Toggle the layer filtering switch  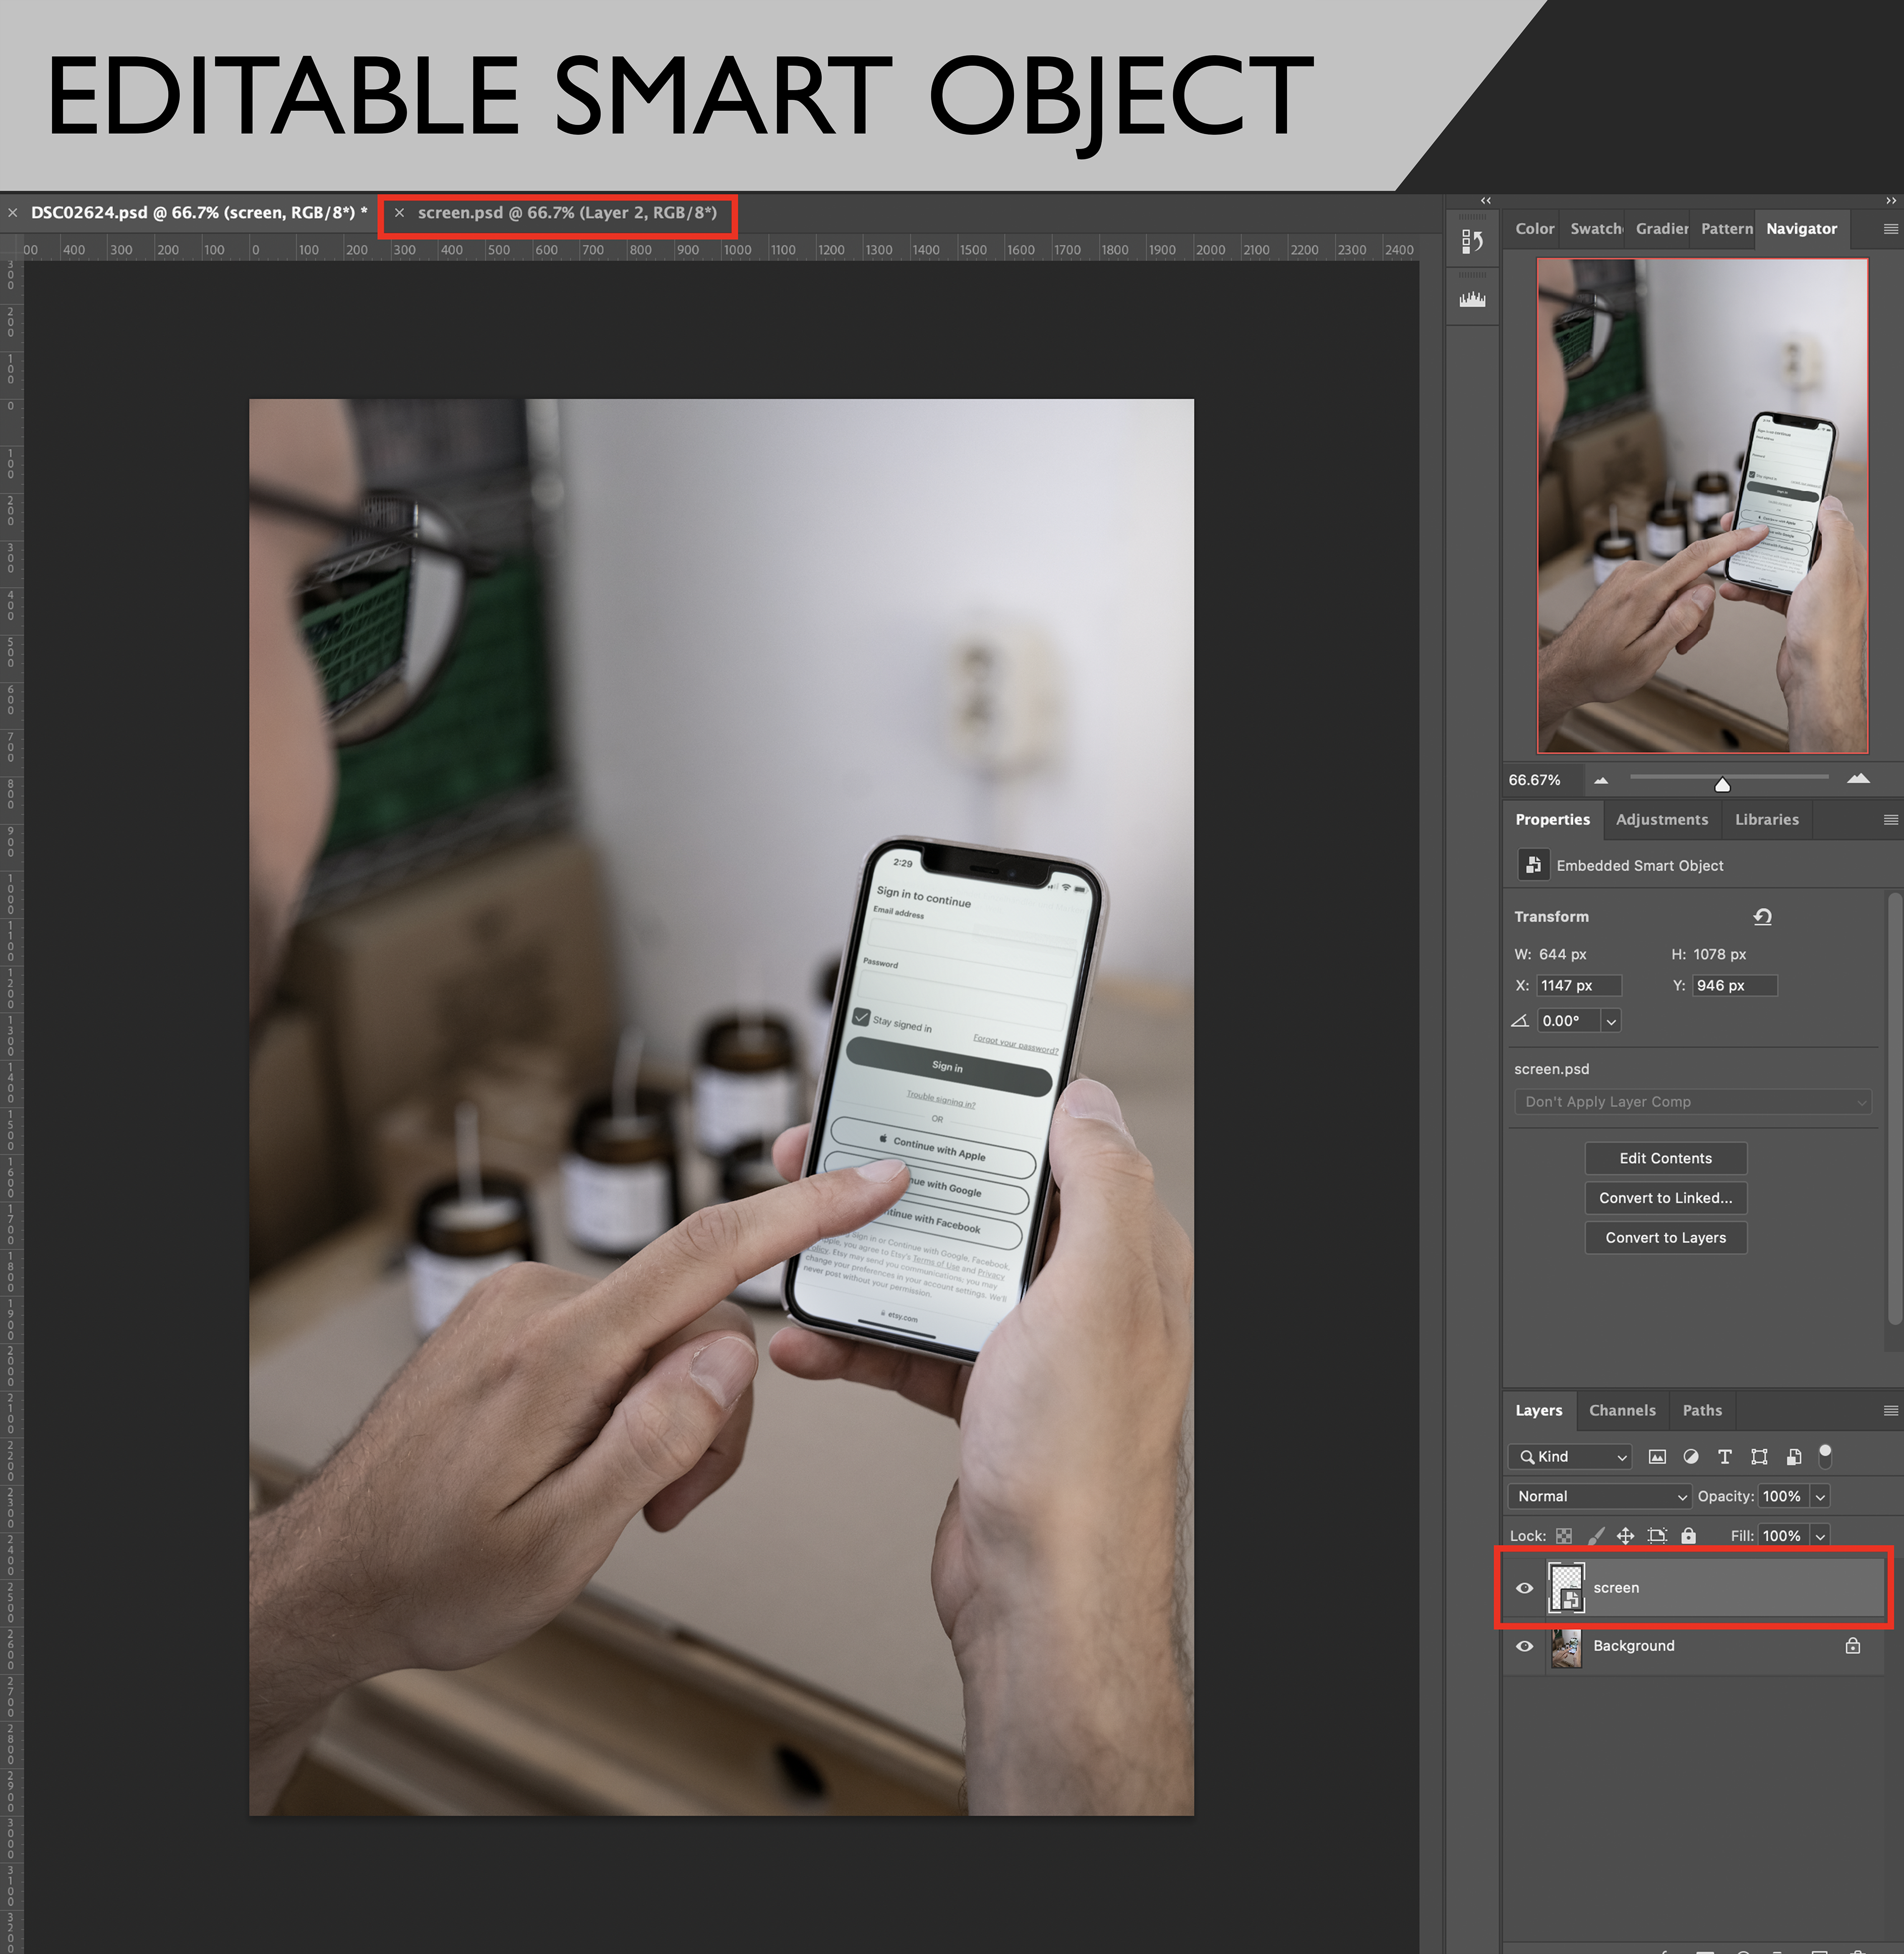(x=1825, y=1456)
